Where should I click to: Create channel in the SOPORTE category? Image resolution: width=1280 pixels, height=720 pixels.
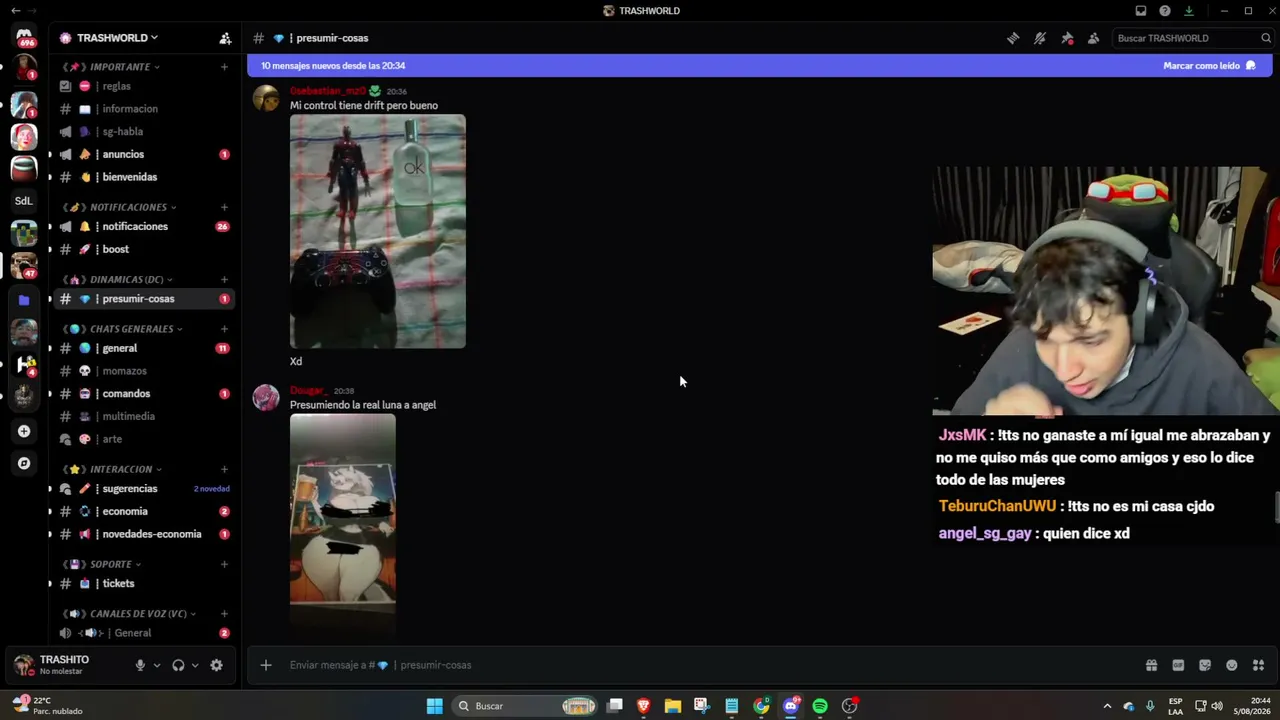coord(224,564)
